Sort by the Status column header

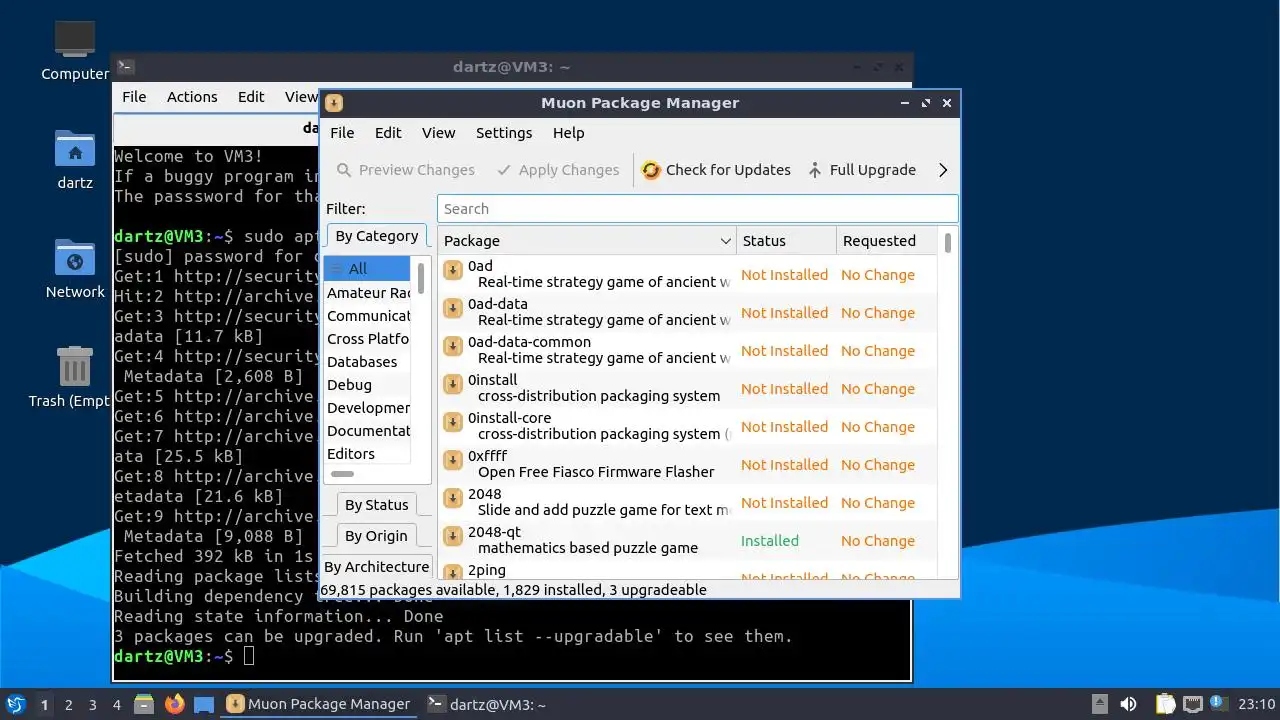point(786,241)
